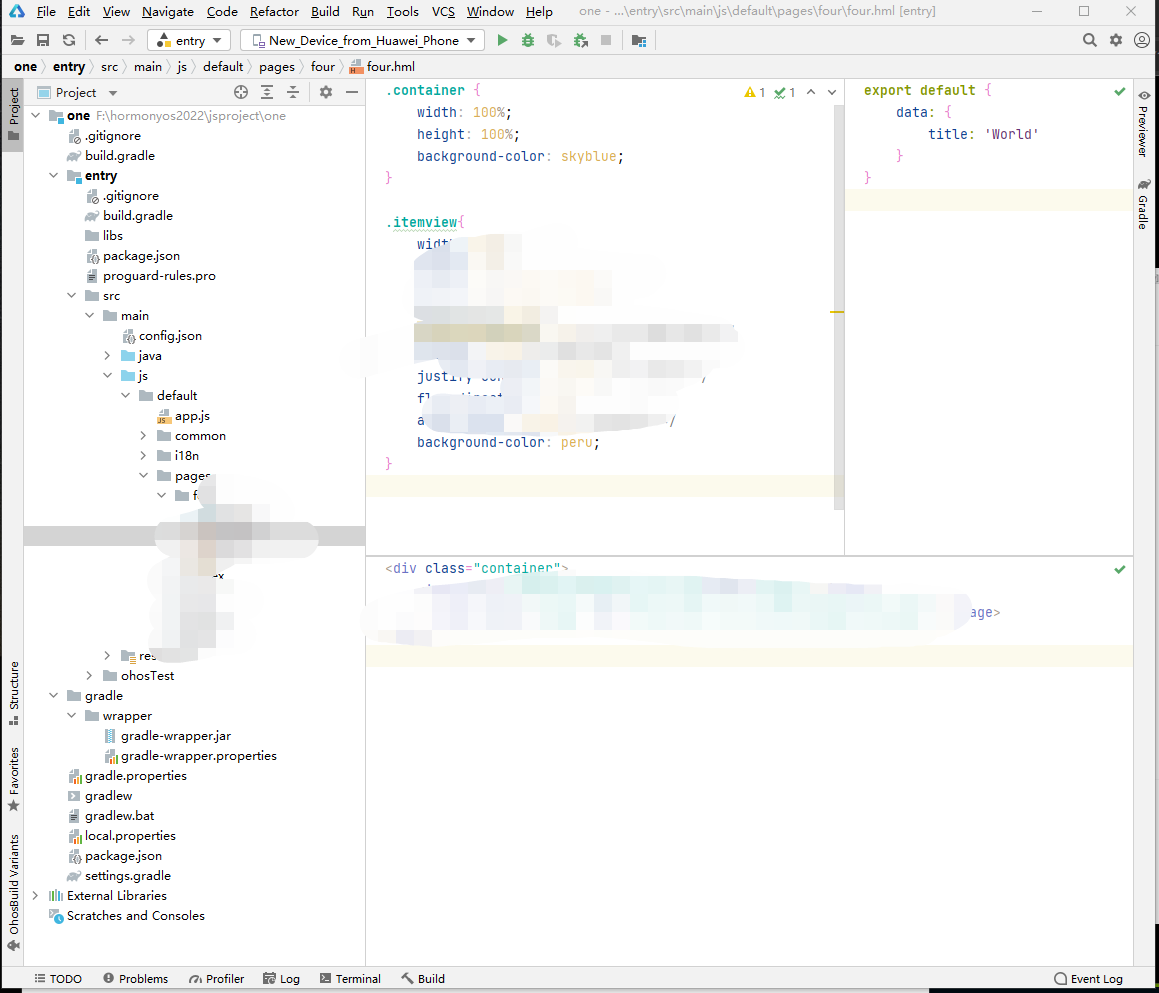Open the IDE Settings gear icon
The height and width of the screenshot is (993, 1159).
point(1115,40)
